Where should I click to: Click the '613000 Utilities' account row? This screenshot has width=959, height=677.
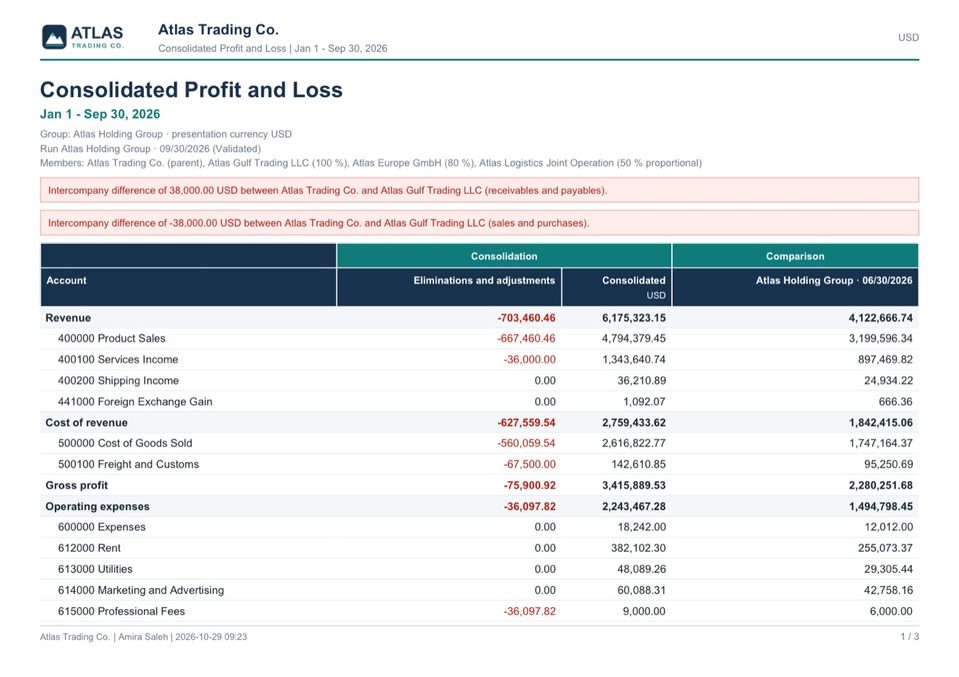(480, 569)
